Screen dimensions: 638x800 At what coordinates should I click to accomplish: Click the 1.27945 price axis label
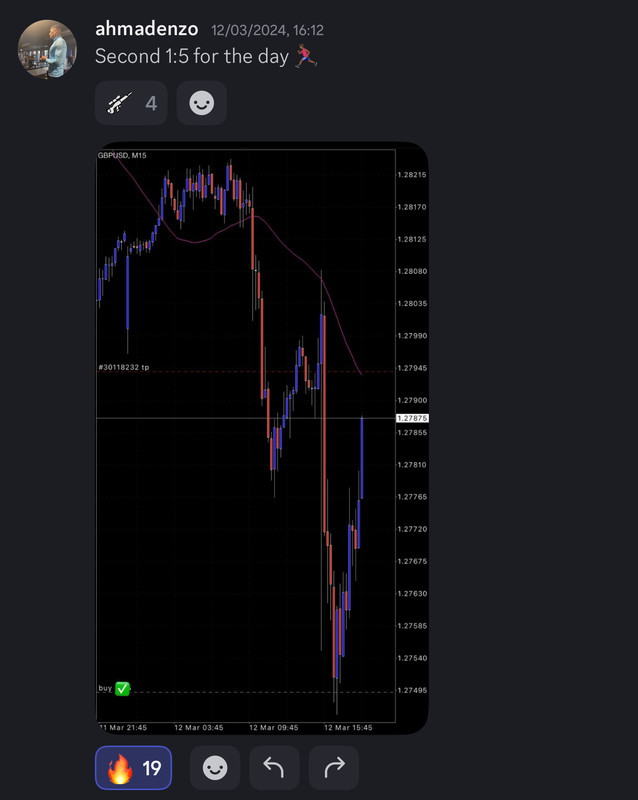[x=411, y=368]
